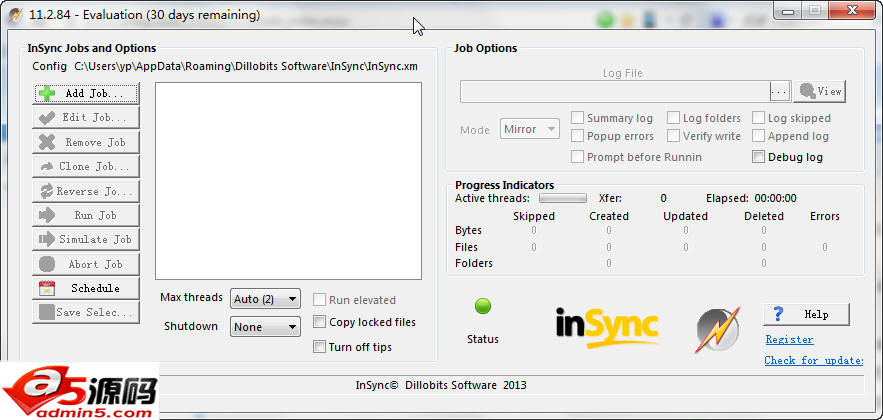Click the checkmark icon on Edit Job
The height and width of the screenshot is (420, 883).
(x=47, y=118)
